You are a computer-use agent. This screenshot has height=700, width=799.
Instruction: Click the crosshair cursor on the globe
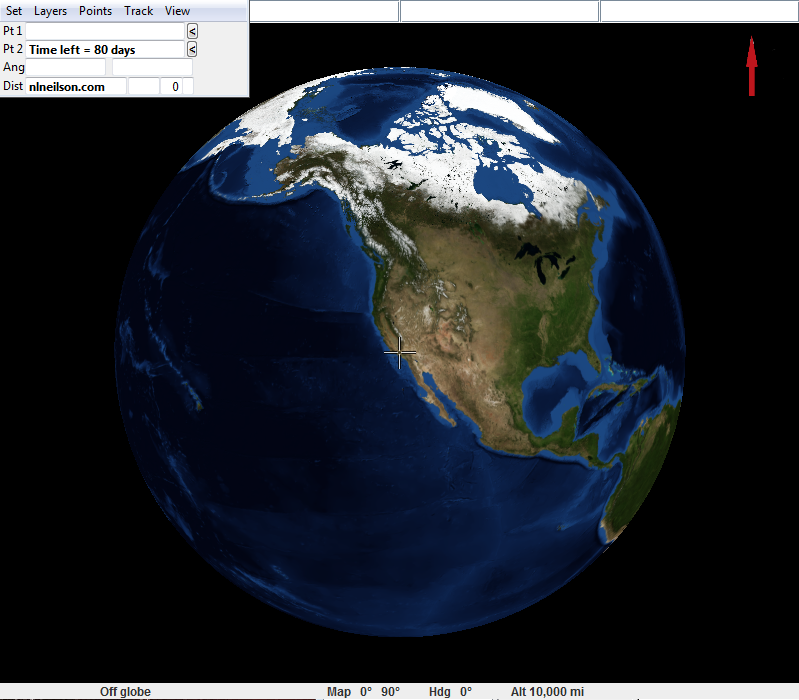click(x=400, y=352)
